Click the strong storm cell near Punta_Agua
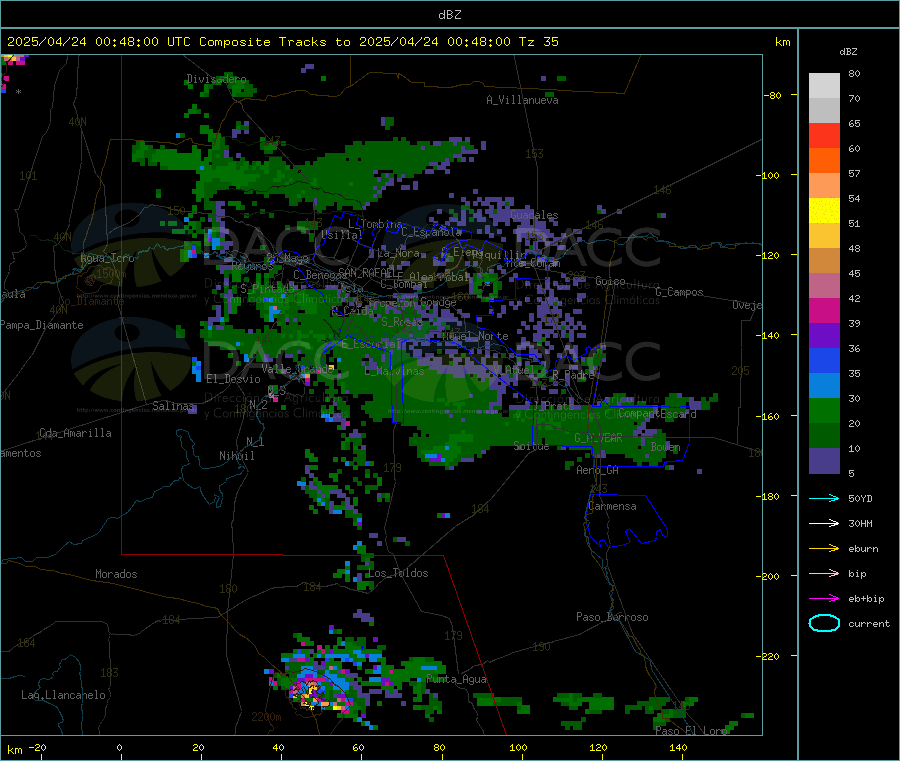900x761 pixels. coord(313,692)
